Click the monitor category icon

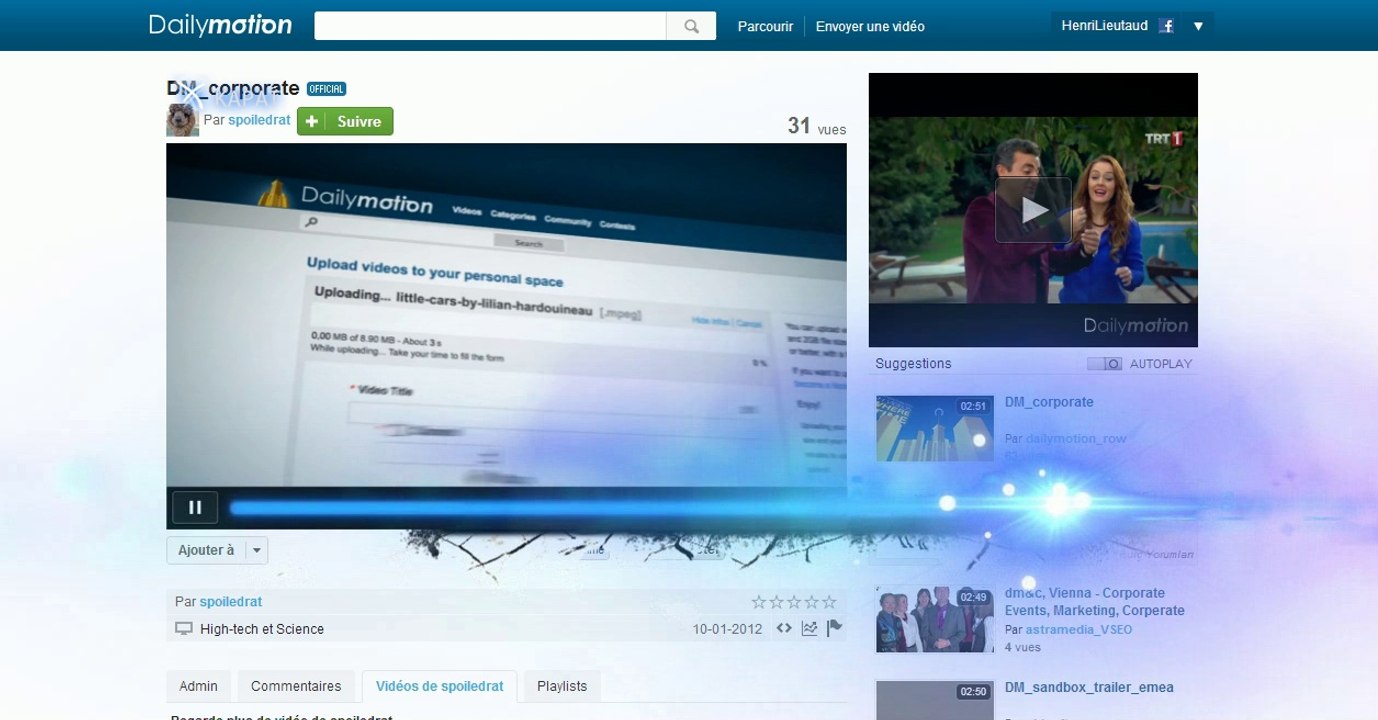pyautogui.click(x=183, y=629)
